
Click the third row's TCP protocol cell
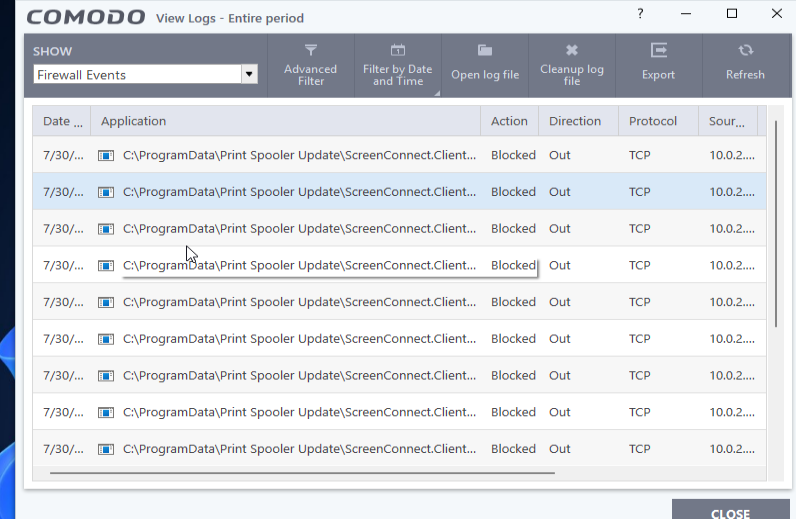tap(640, 229)
